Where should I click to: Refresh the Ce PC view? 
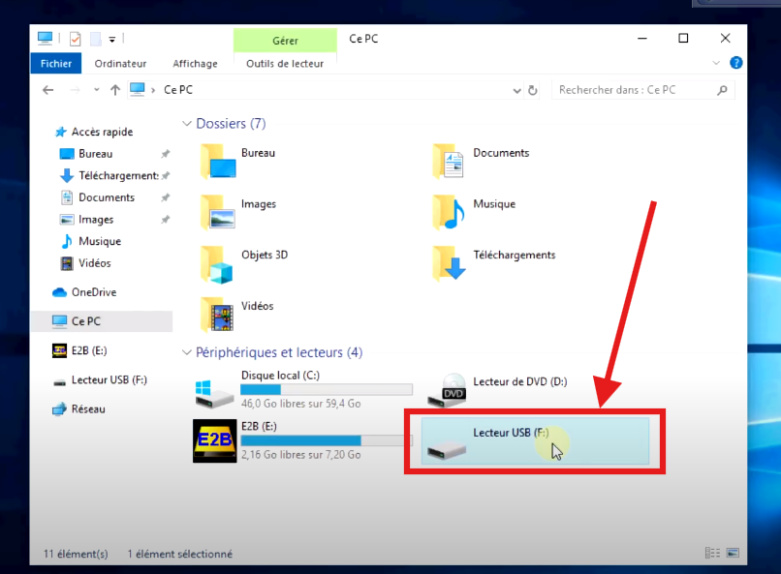click(x=532, y=90)
